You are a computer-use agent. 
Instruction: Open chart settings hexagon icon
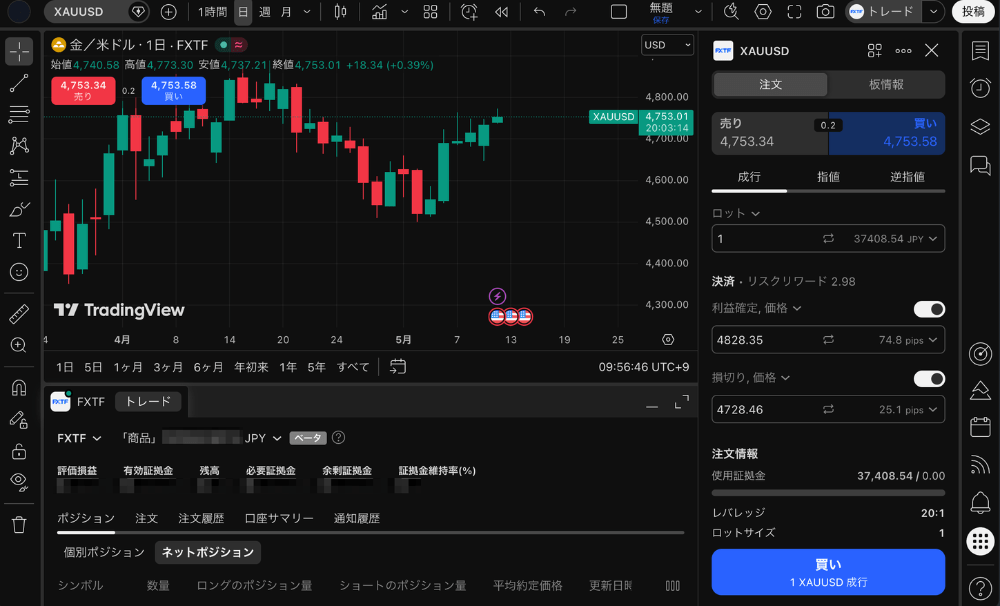763,11
